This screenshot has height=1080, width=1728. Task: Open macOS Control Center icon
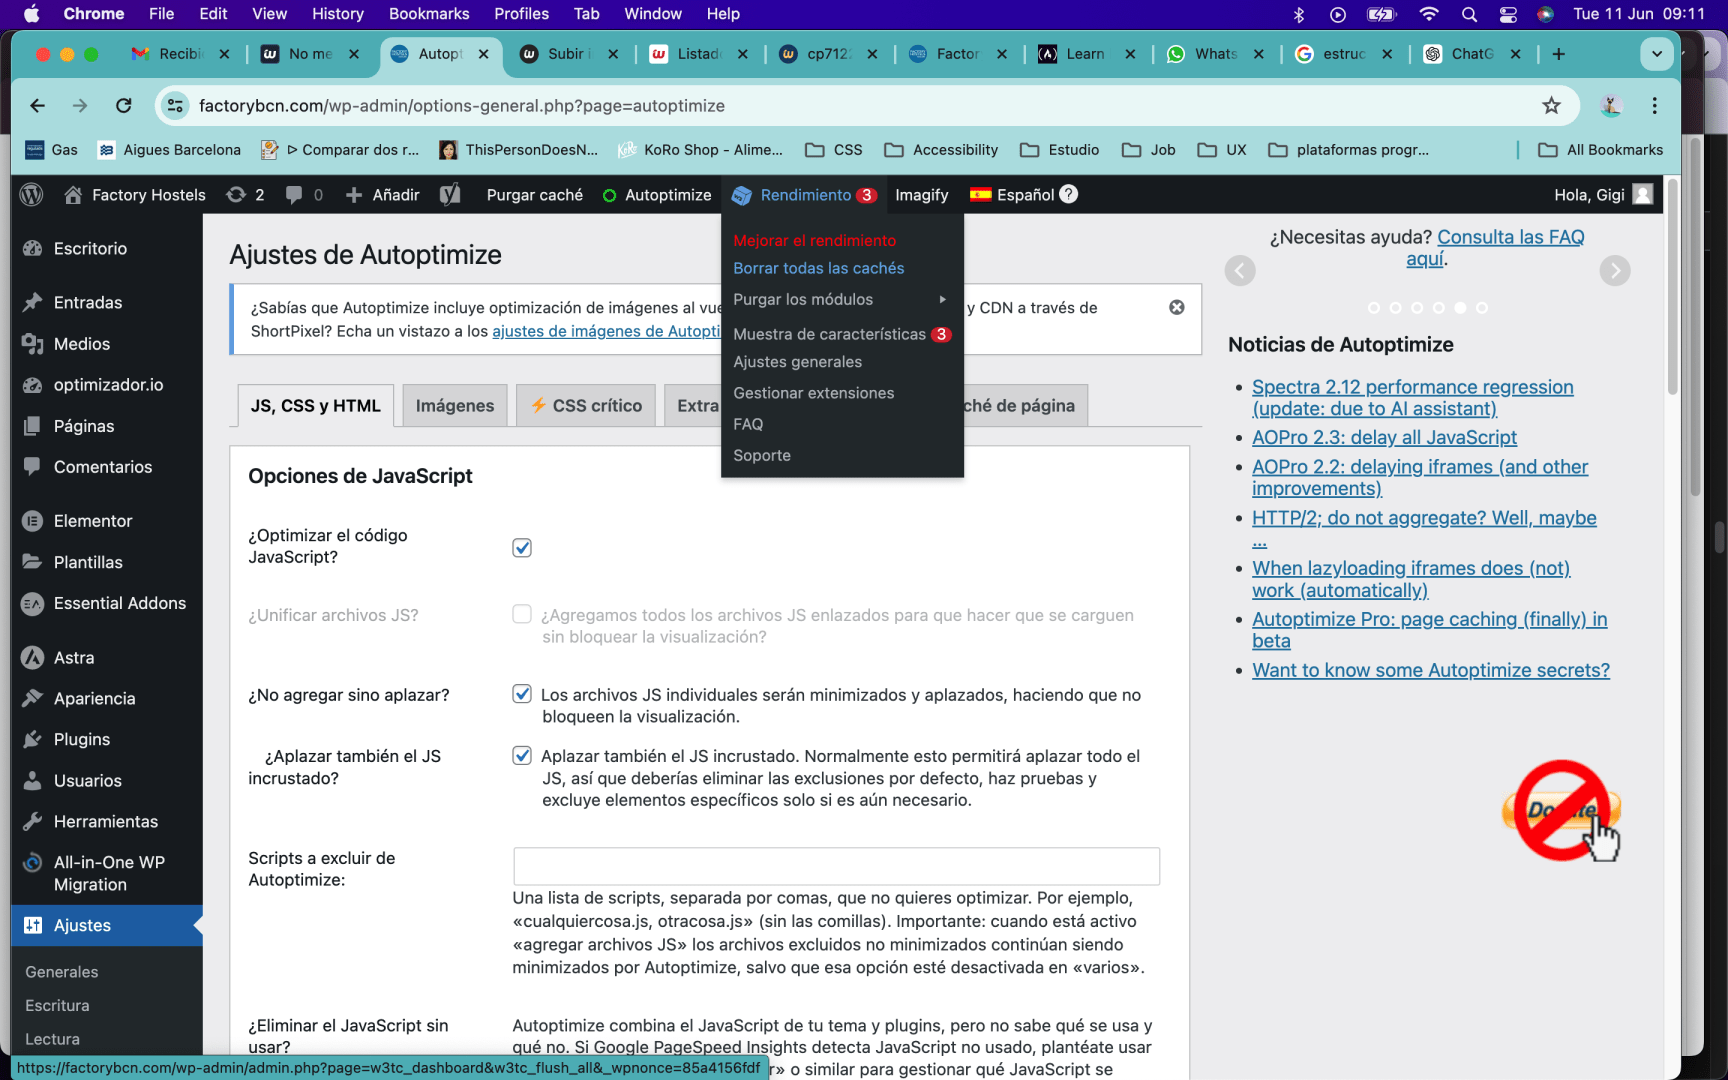[1508, 14]
